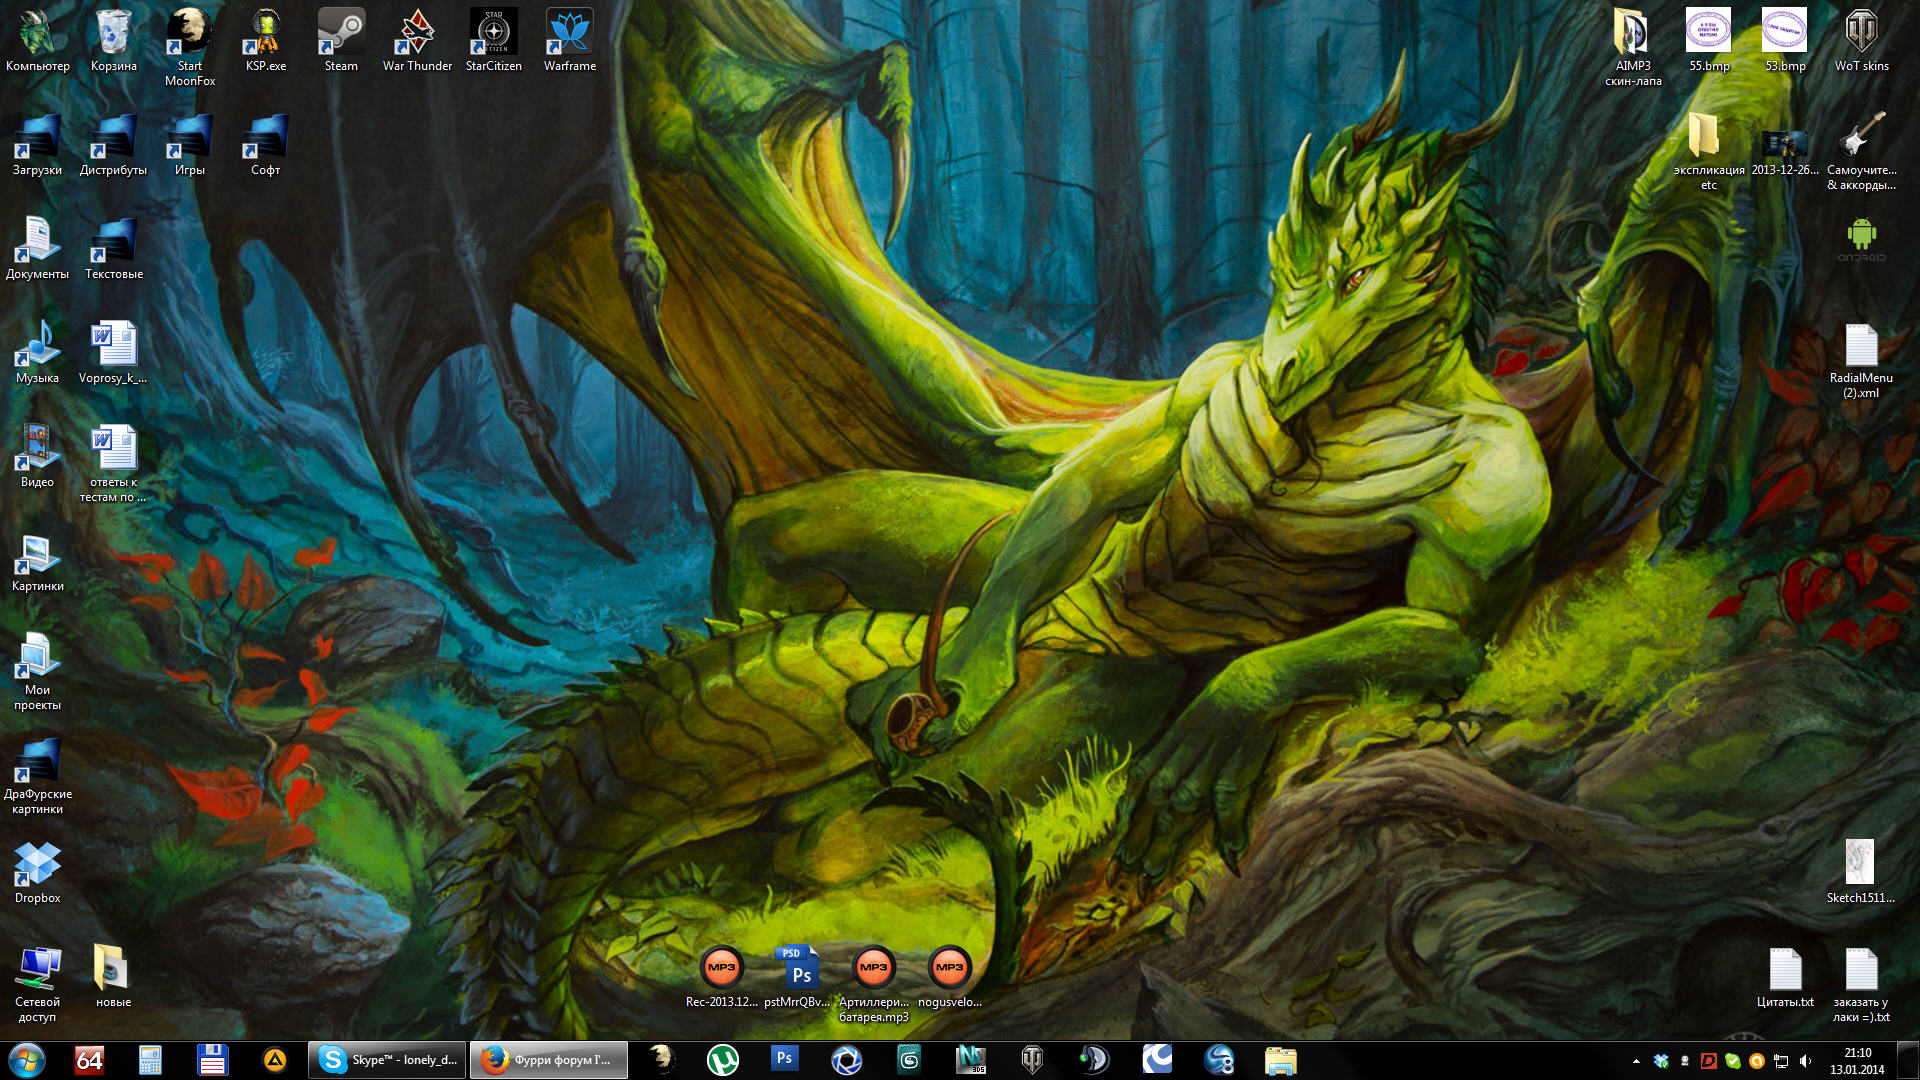Select the 53.bmp image file
This screenshot has width=1920, height=1080.
1785,41
